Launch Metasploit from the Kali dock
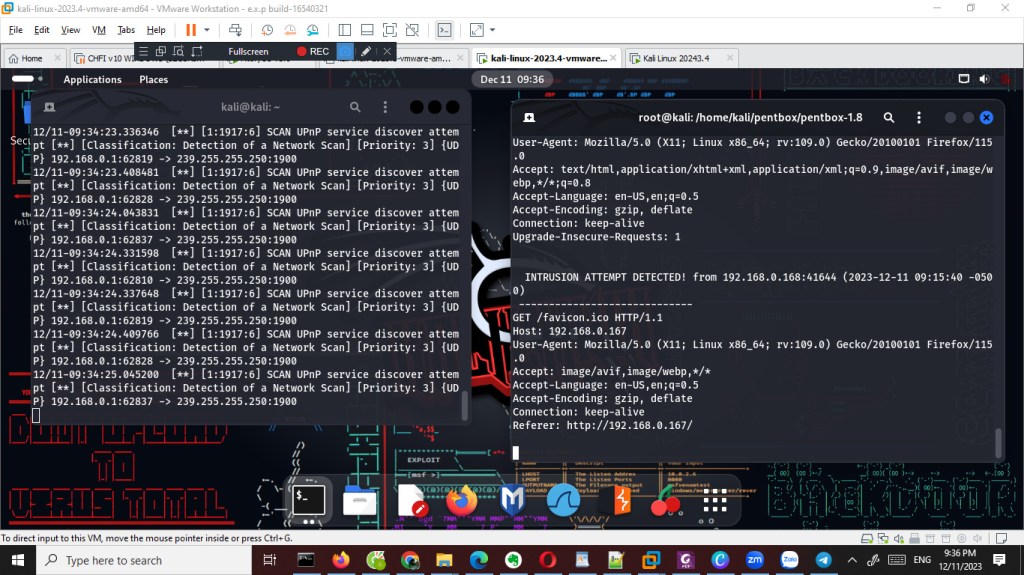The width and height of the screenshot is (1024, 575). [513, 501]
